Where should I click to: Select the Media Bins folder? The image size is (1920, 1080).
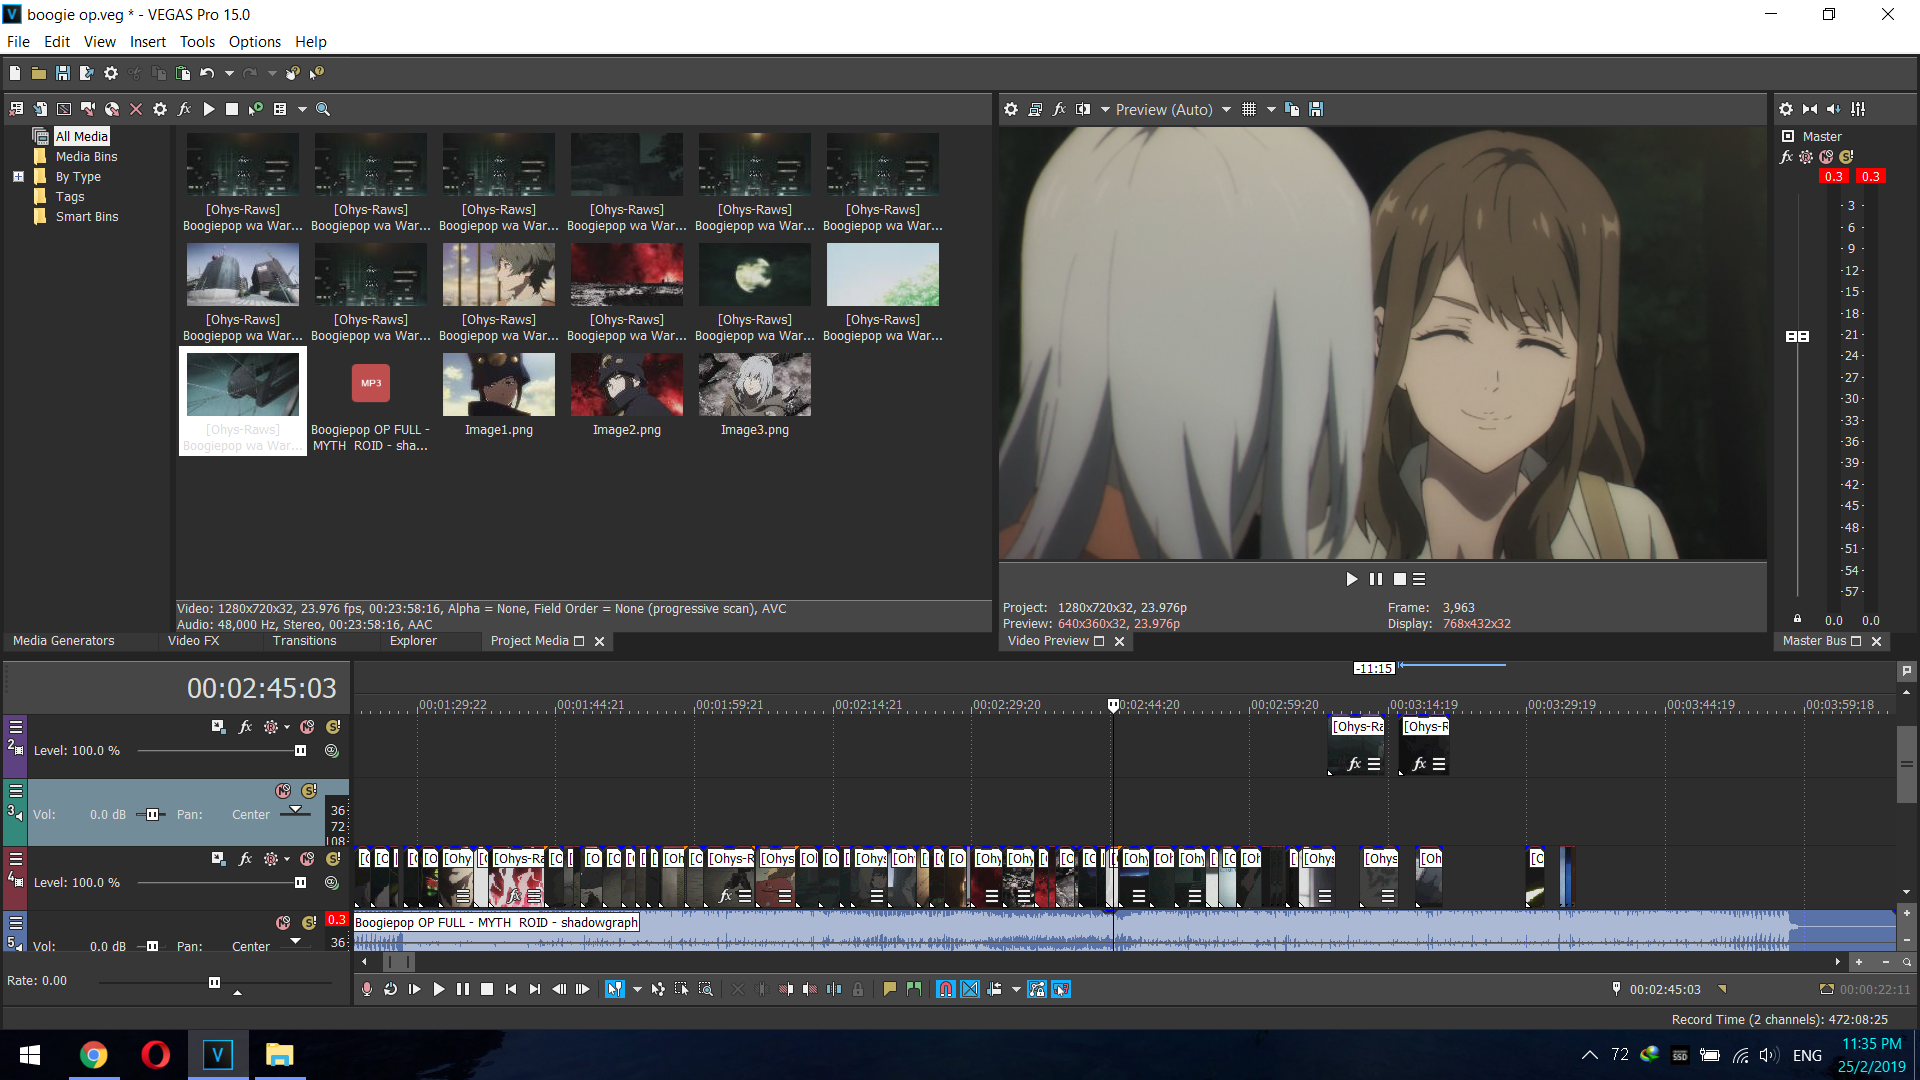point(86,157)
